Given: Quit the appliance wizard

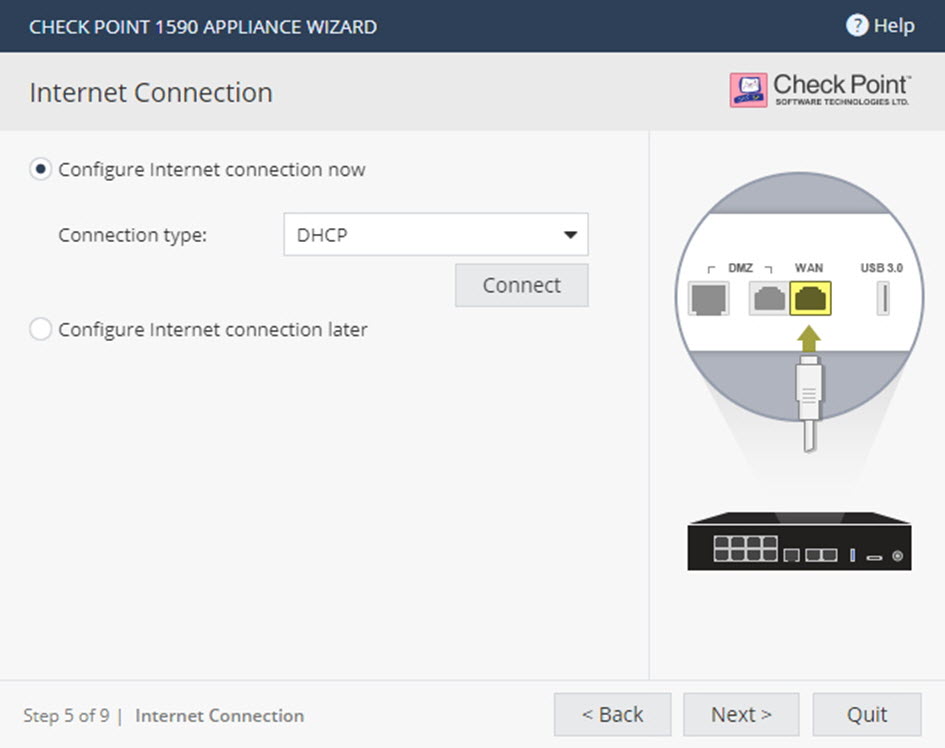Looking at the screenshot, I should (x=867, y=714).
